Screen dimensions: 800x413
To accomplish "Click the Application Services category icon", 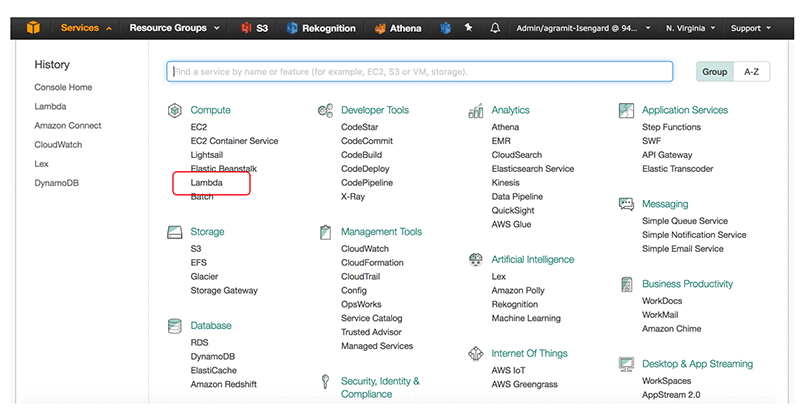I will [626, 110].
